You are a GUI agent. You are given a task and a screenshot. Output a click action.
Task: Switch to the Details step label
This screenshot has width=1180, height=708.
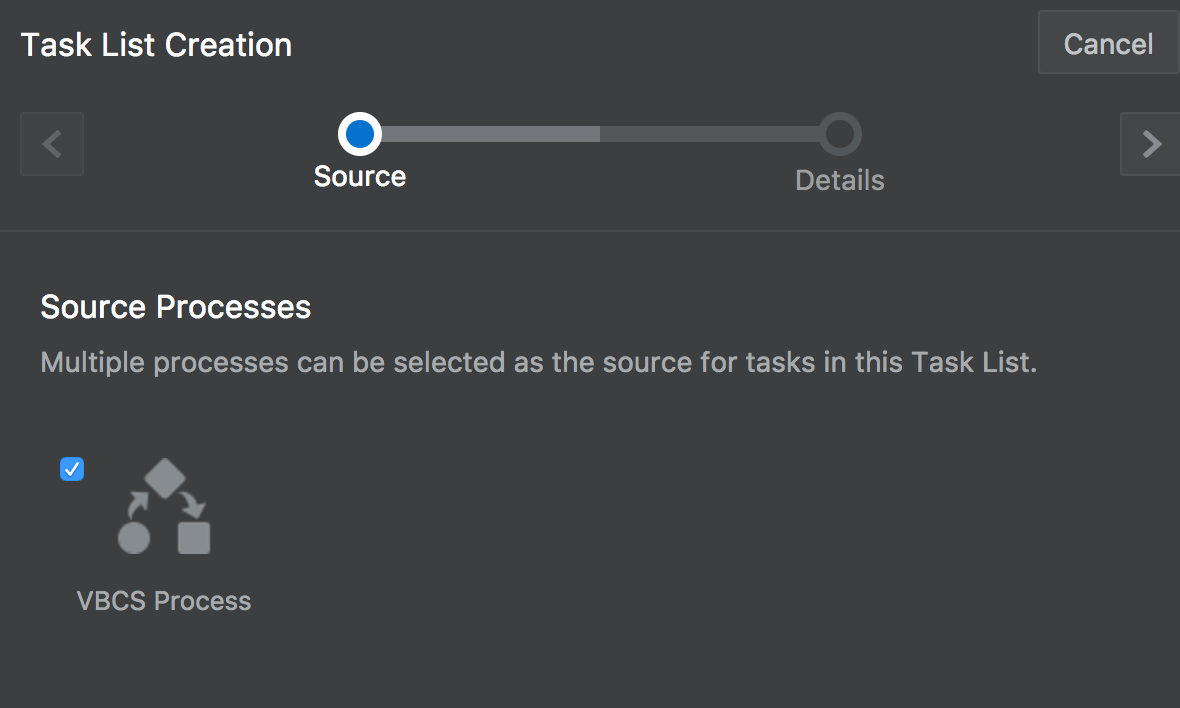(840, 181)
